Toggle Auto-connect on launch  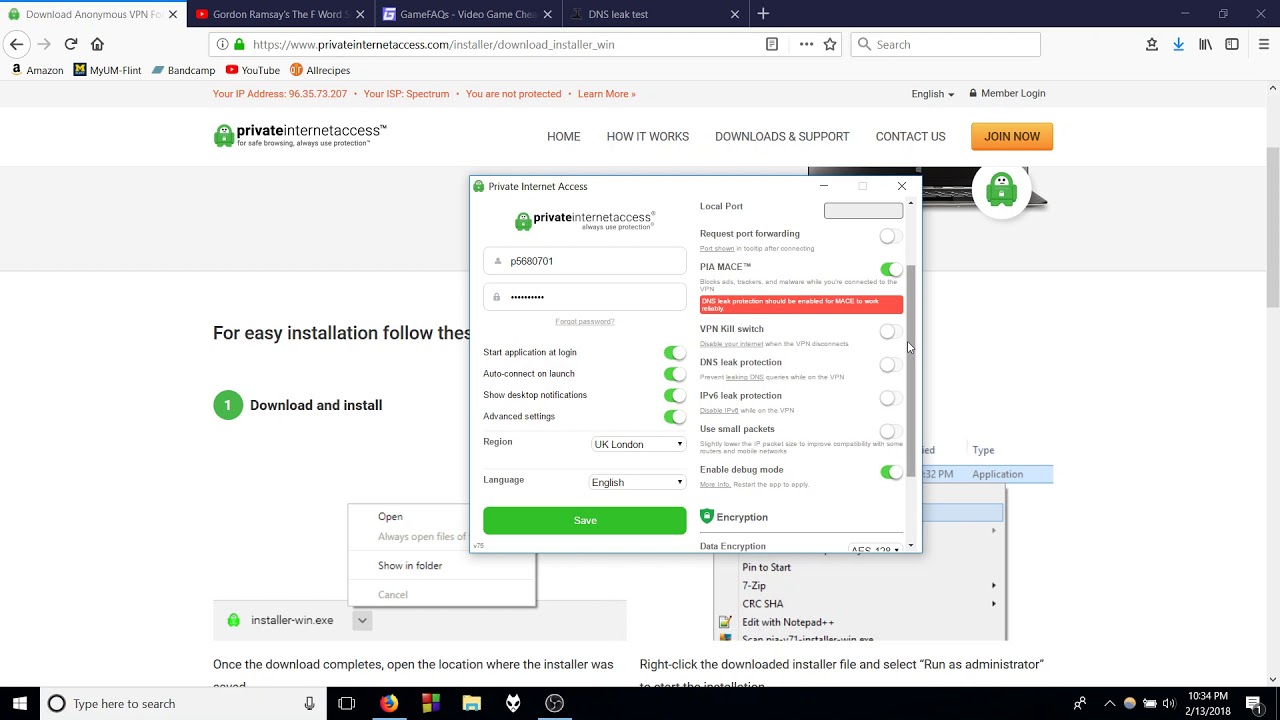pyautogui.click(x=675, y=374)
